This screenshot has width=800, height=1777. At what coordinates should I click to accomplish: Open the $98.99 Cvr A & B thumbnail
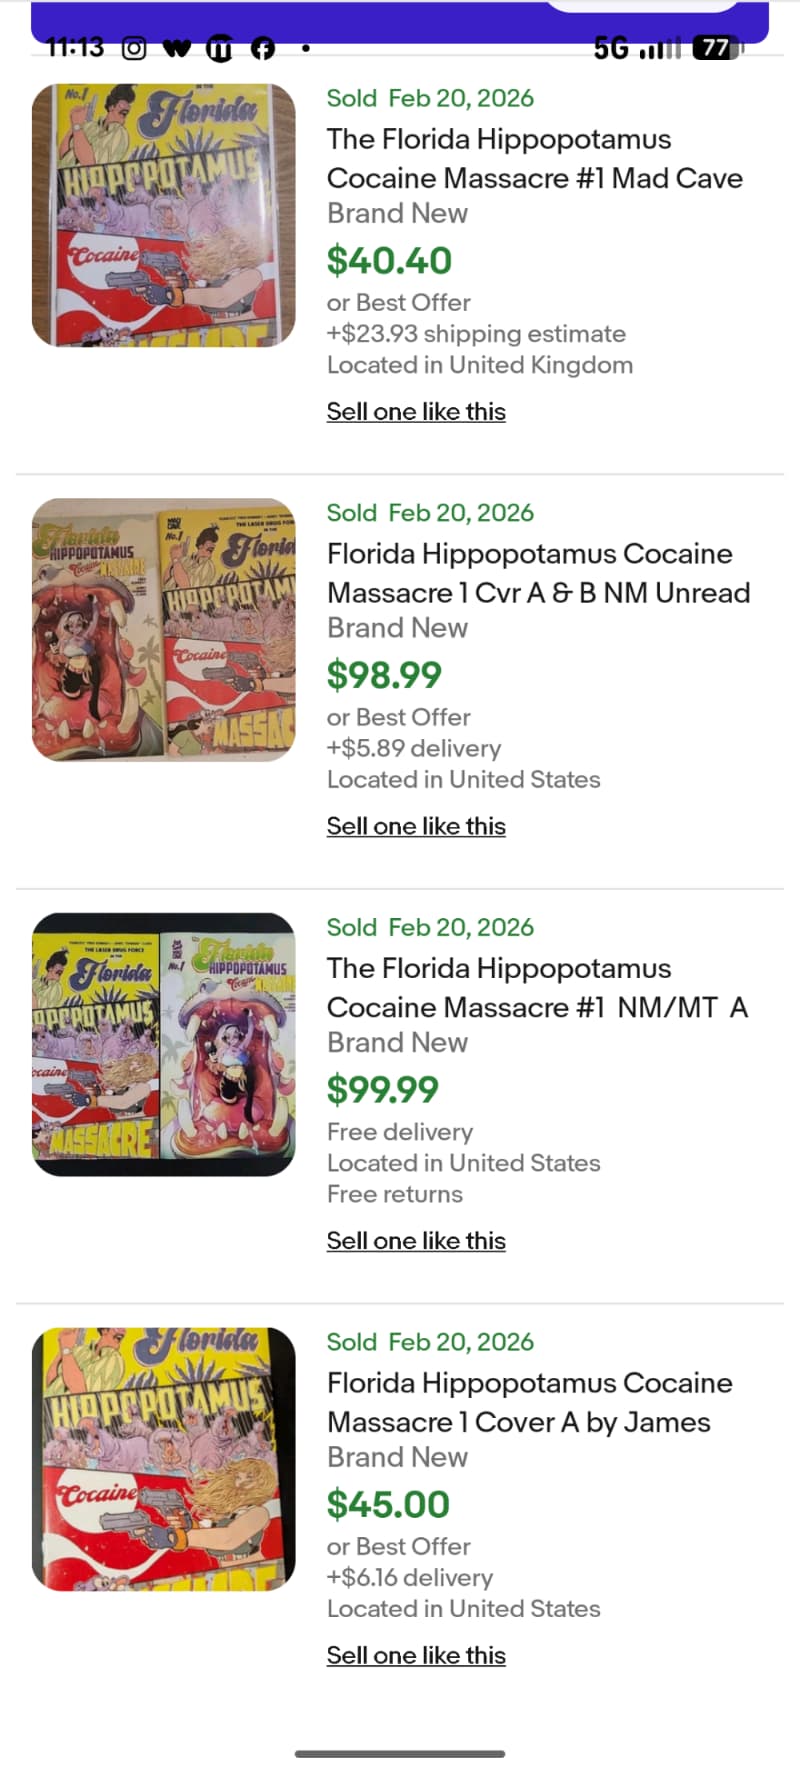164,630
